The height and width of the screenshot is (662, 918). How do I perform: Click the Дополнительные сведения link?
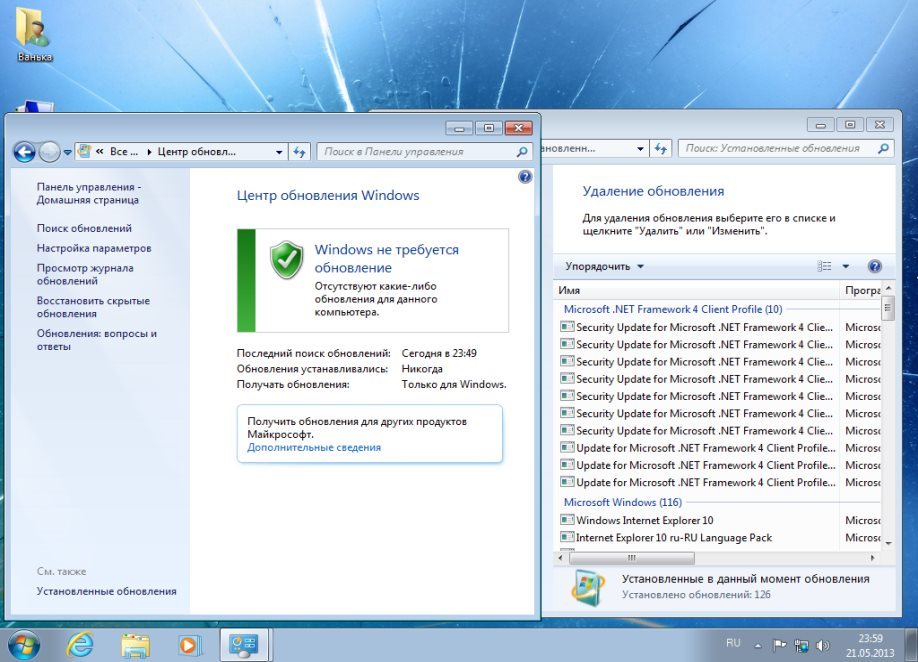pos(314,447)
